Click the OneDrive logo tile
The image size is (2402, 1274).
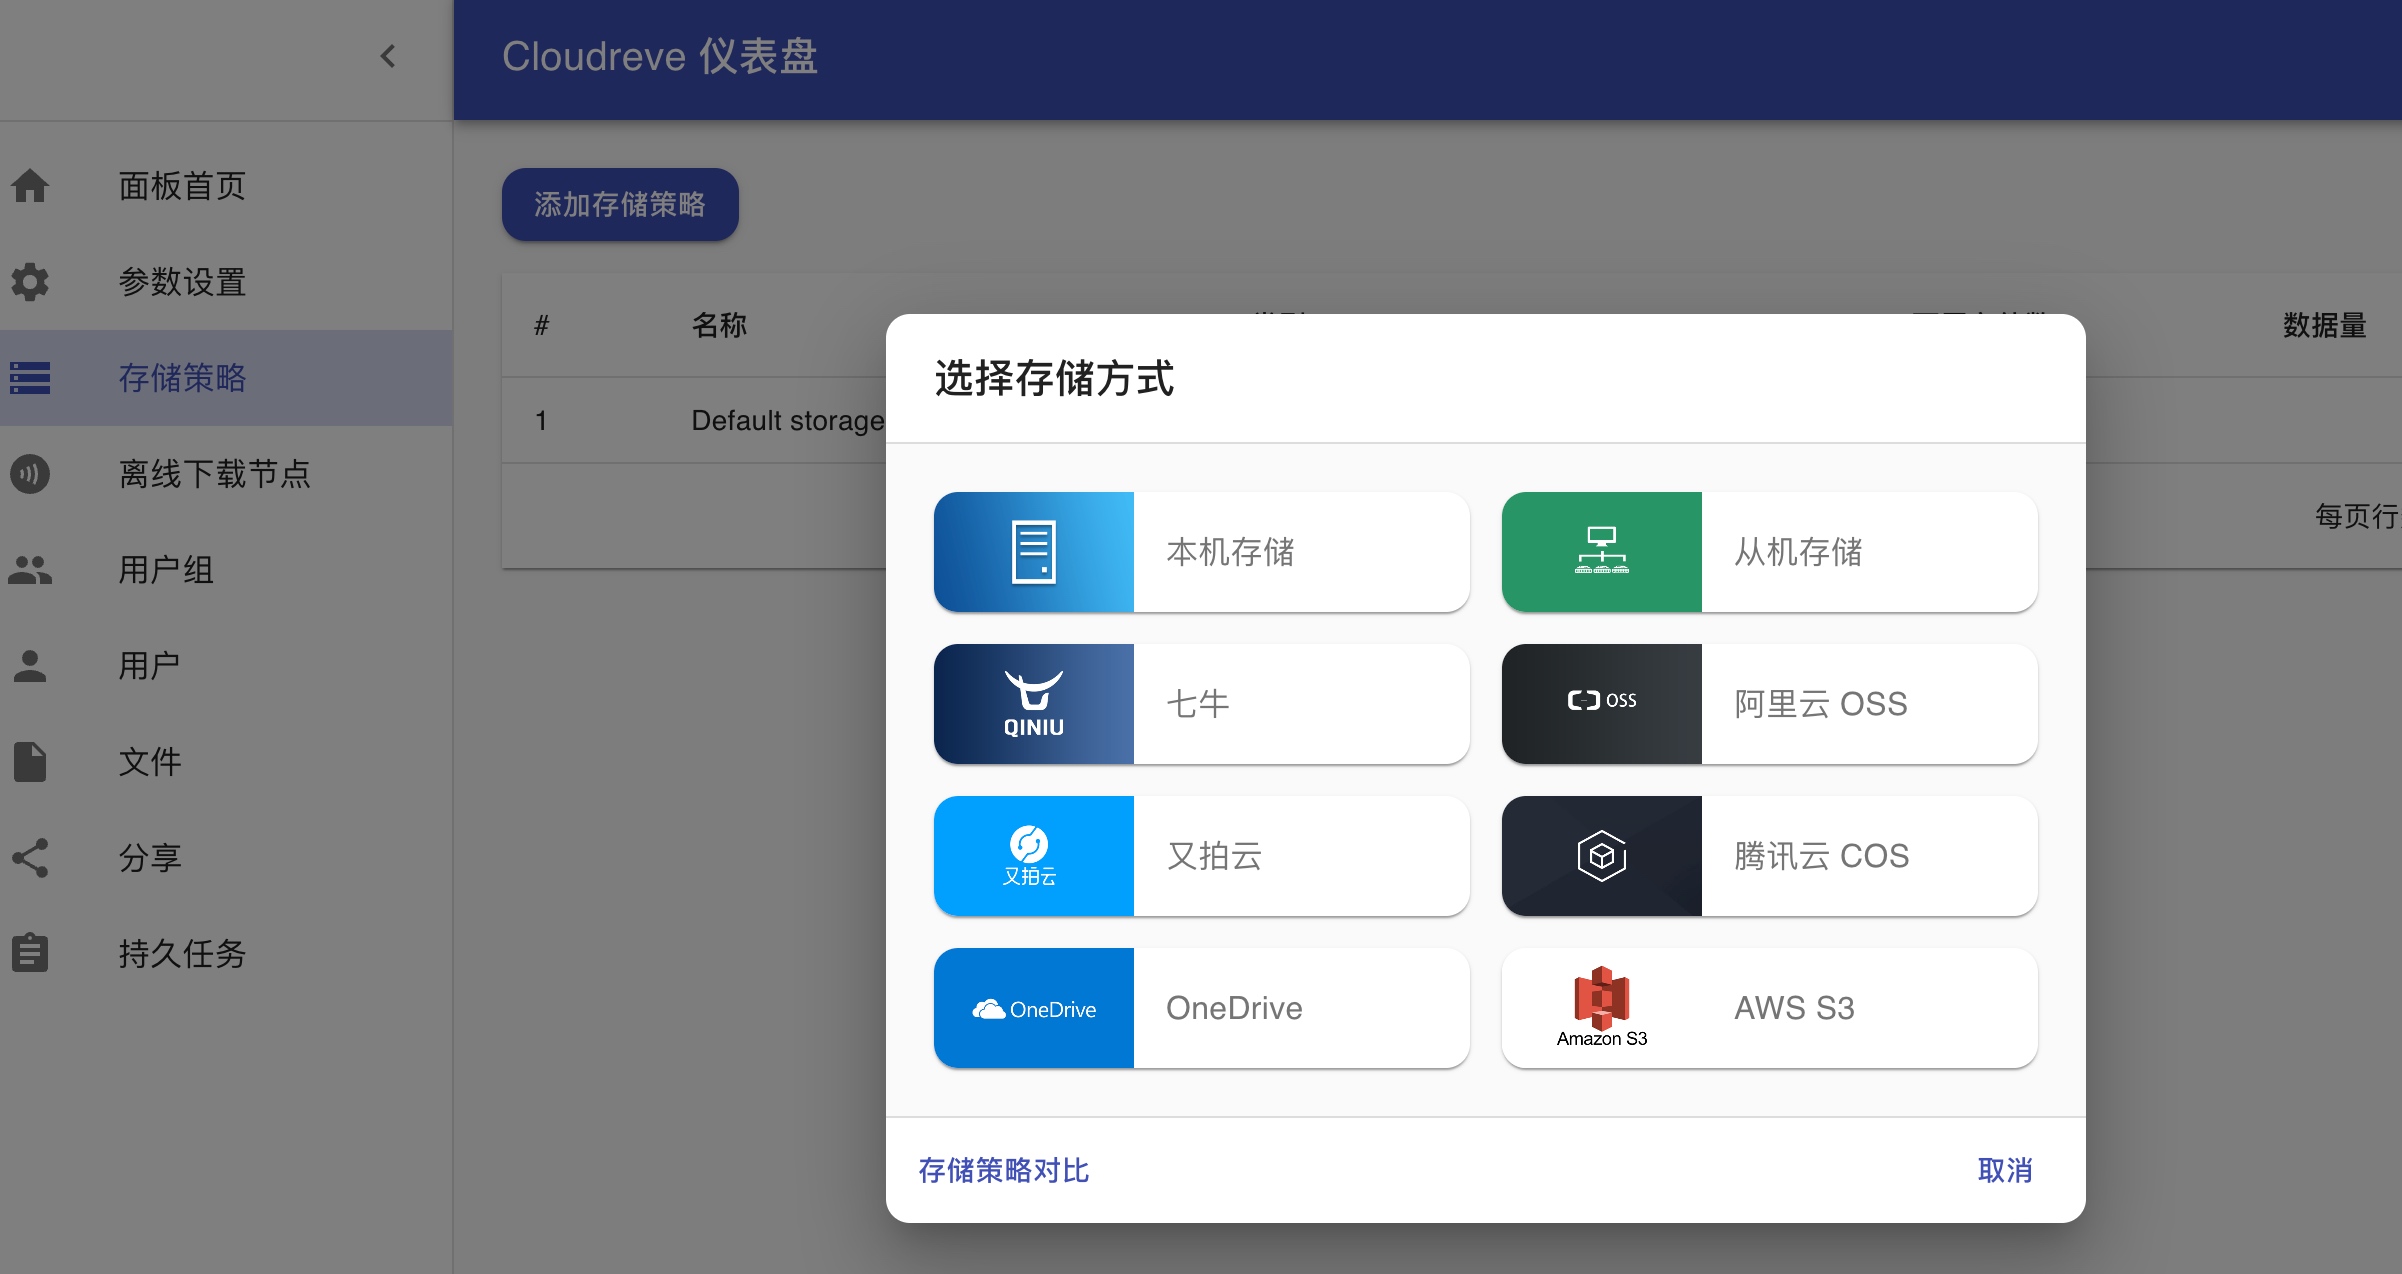coord(1034,1008)
